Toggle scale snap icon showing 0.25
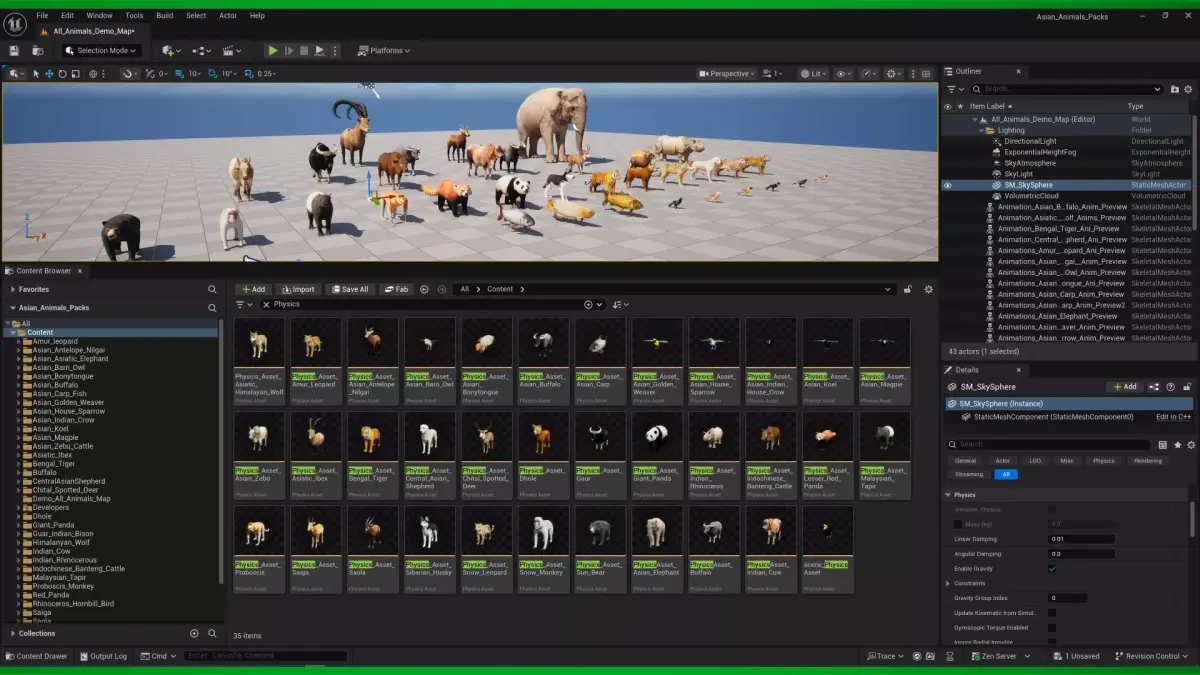The height and width of the screenshot is (675, 1200). coord(249,74)
